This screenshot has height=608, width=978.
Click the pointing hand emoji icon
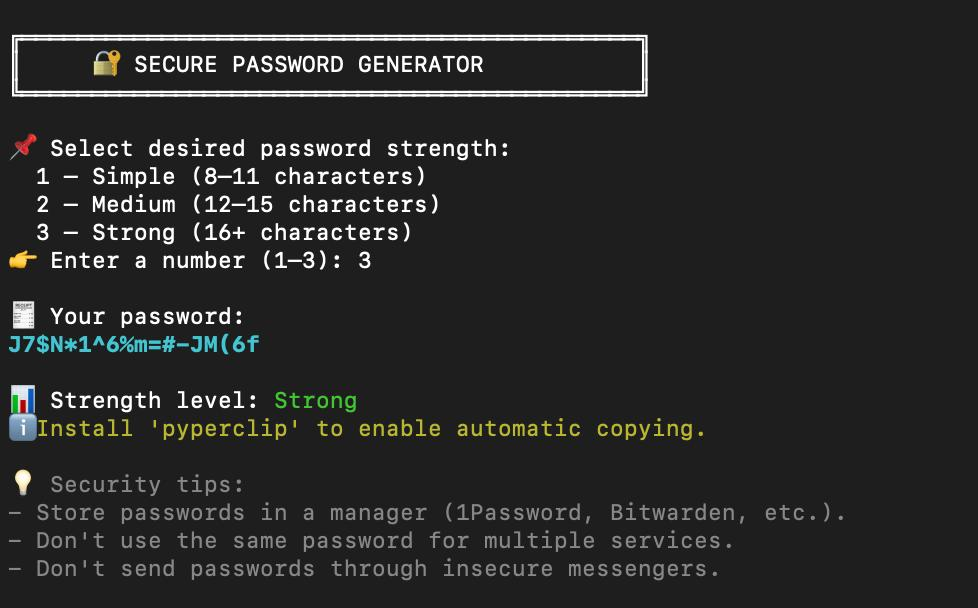coord(23,259)
